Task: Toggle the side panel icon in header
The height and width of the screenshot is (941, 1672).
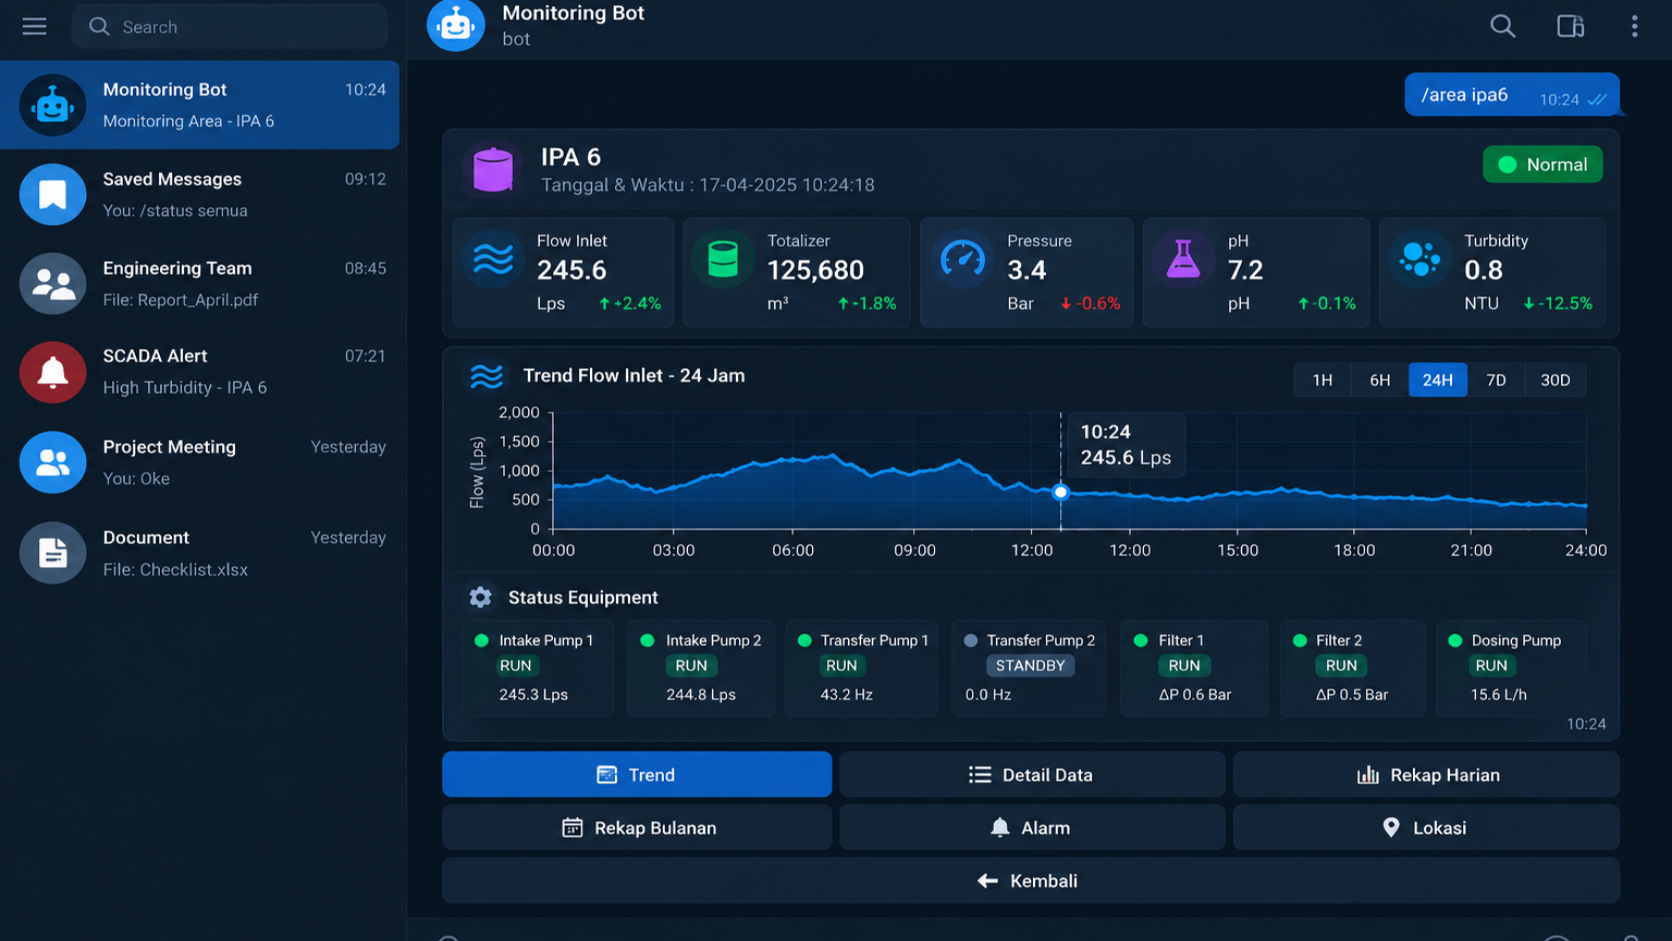Action: click(x=1570, y=26)
